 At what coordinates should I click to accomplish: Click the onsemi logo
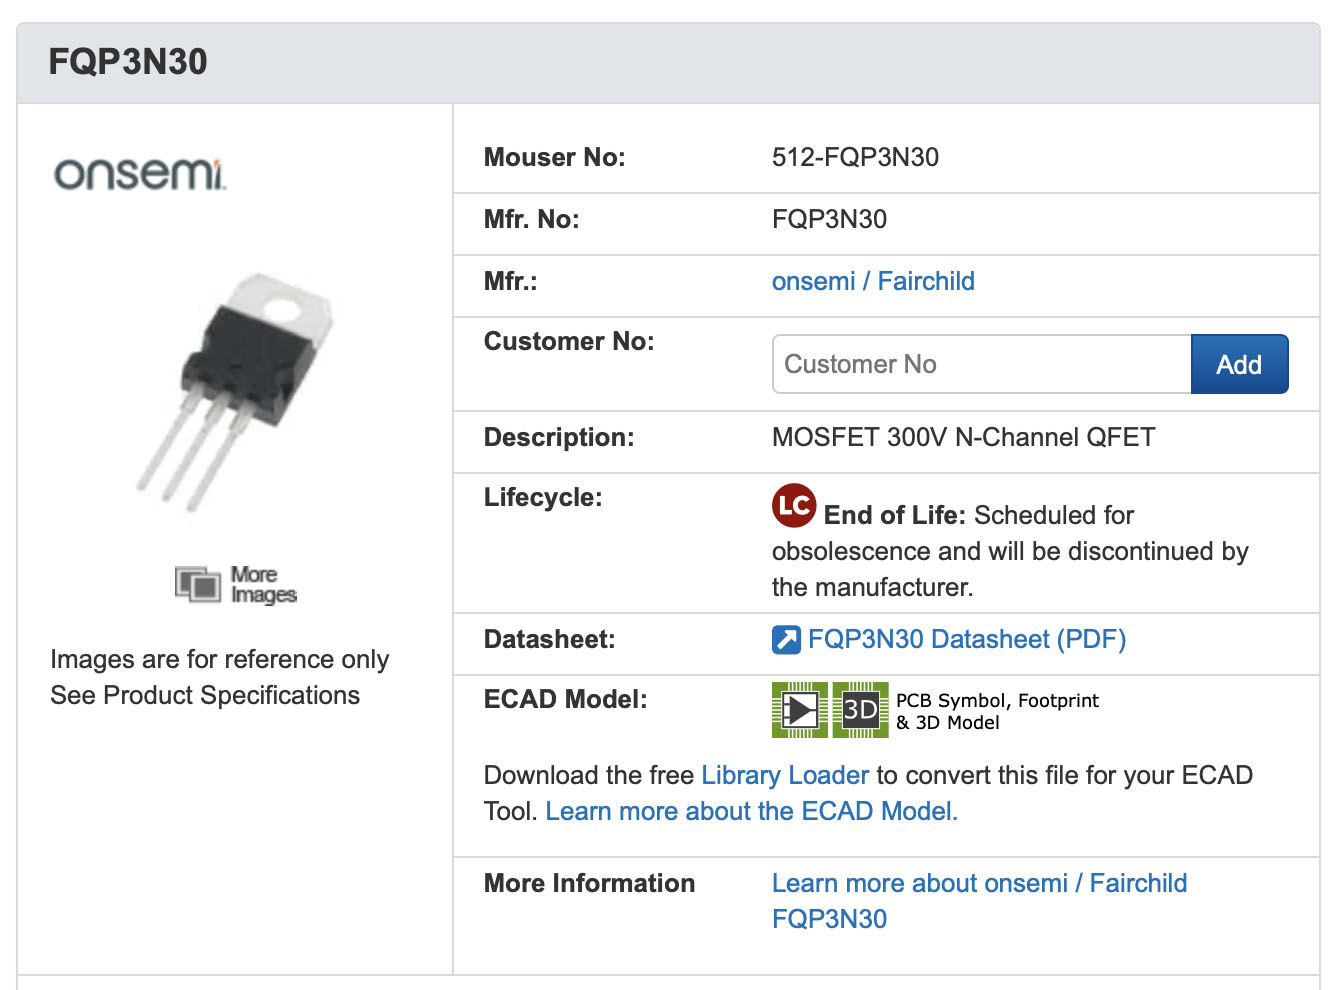point(140,173)
